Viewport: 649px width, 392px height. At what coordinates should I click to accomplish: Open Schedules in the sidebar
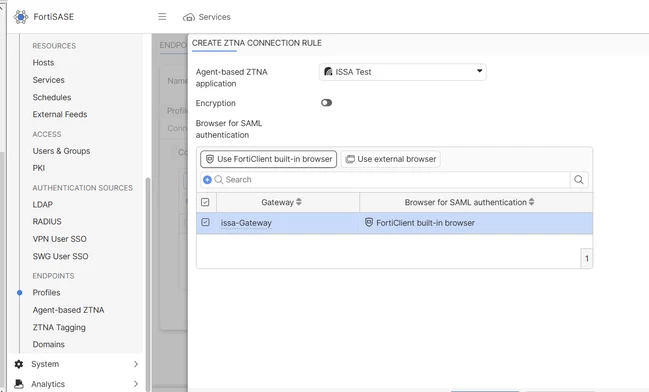[x=52, y=97]
